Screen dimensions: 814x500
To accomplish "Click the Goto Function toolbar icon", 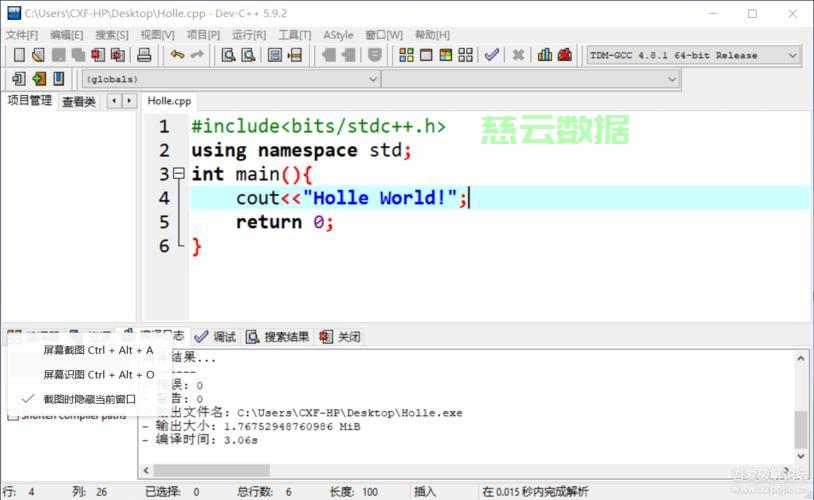I will point(275,55).
